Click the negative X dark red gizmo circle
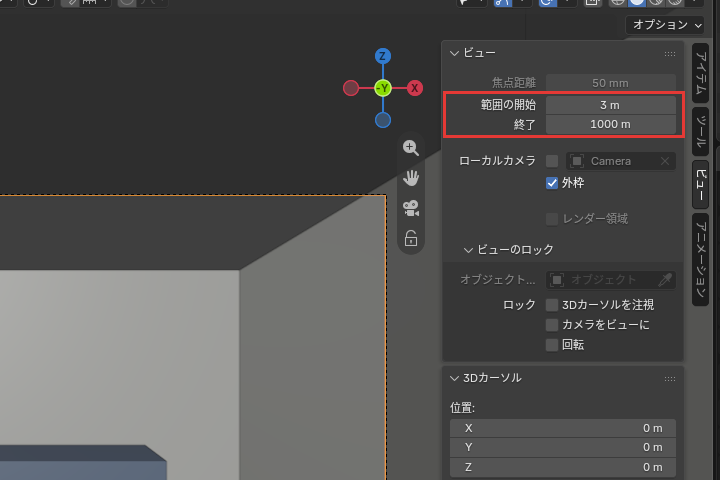The height and width of the screenshot is (480, 720). (x=351, y=88)
